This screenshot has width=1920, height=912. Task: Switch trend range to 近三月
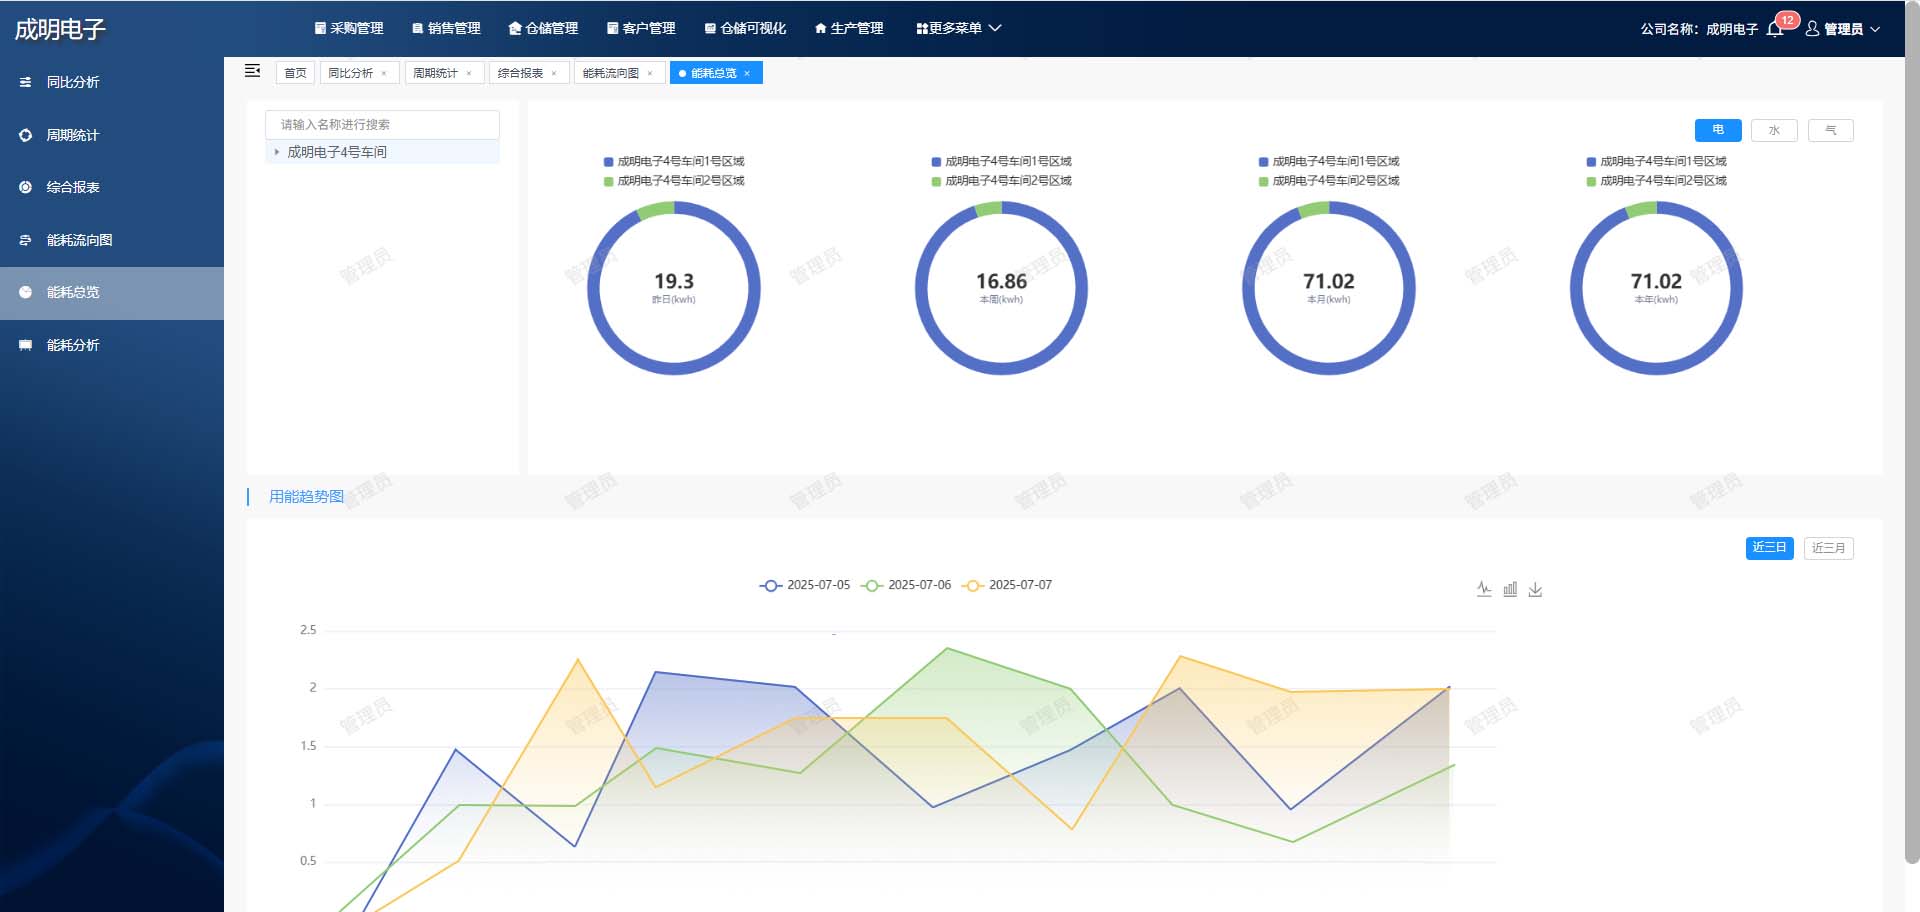pyautogui.click(x=1828, y=548)
